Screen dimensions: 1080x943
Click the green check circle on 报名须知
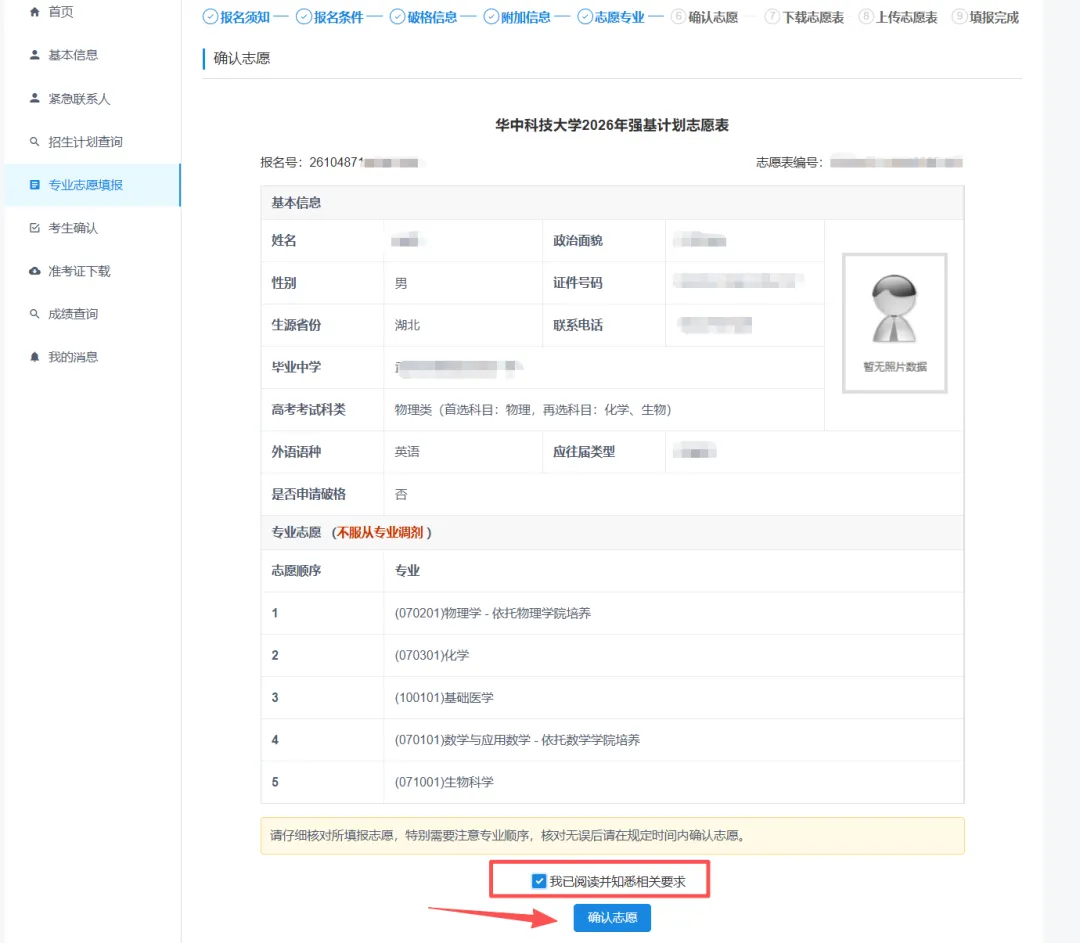pyautogui.click(x=208, y=16)
